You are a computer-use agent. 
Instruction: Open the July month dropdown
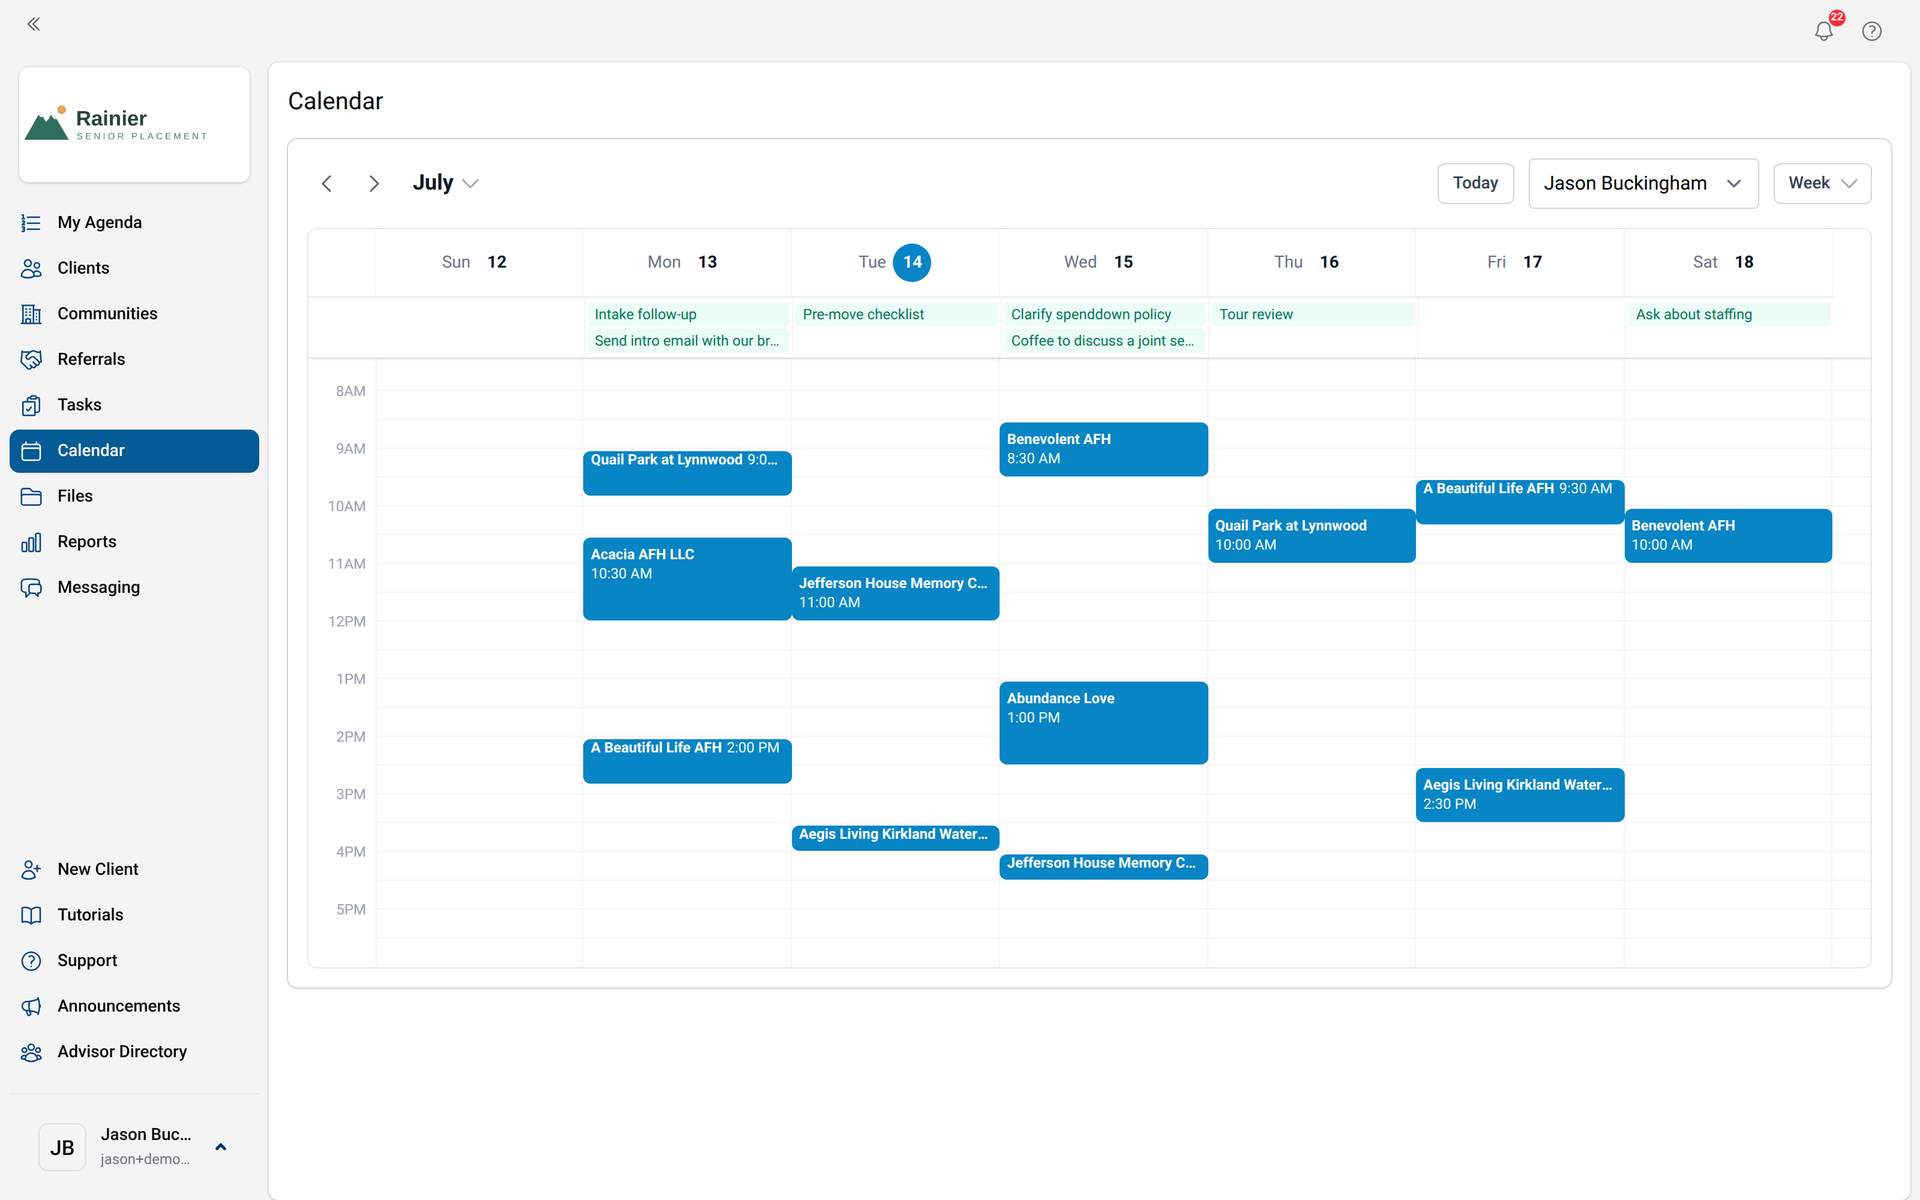tap(446, 183)
